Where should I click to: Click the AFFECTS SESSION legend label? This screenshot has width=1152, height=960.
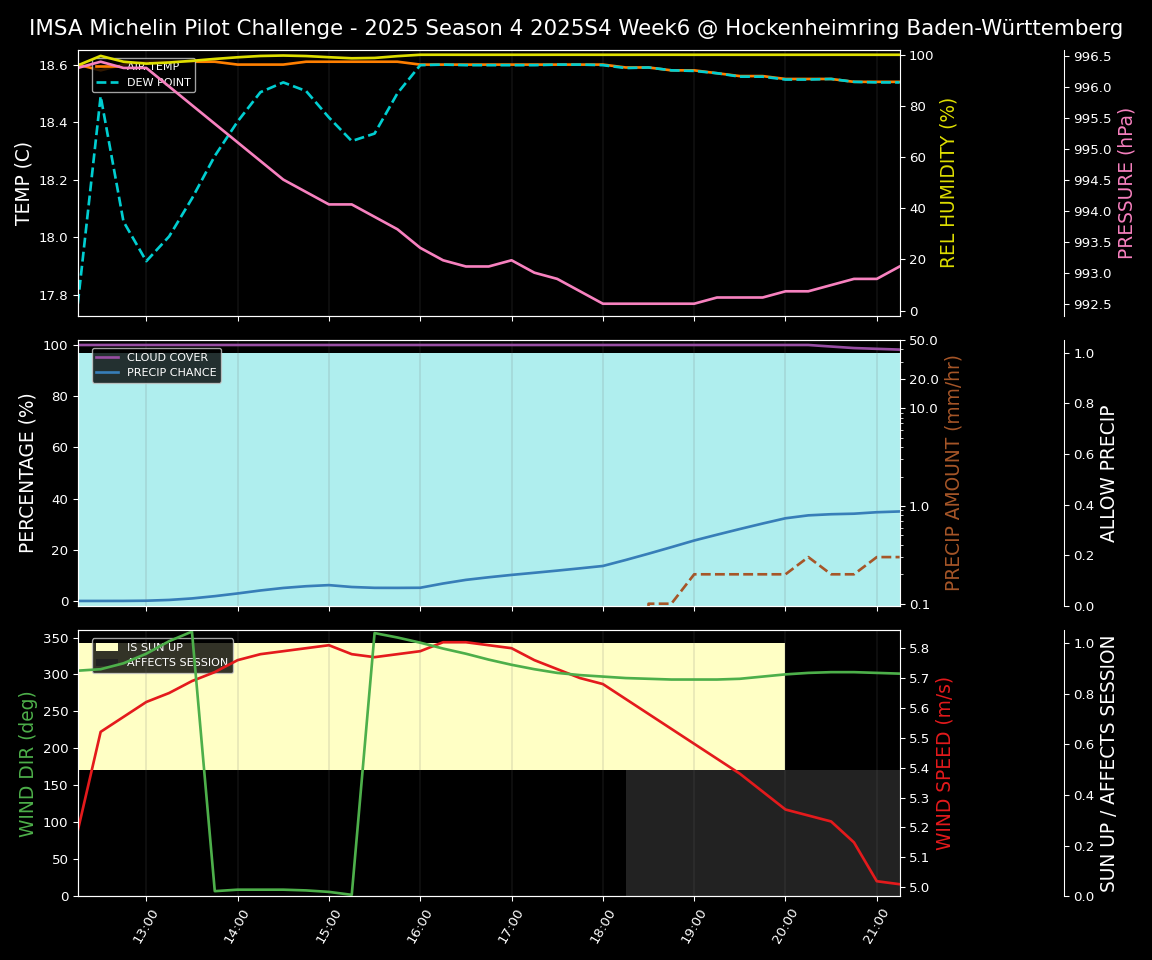coord(177,663)
